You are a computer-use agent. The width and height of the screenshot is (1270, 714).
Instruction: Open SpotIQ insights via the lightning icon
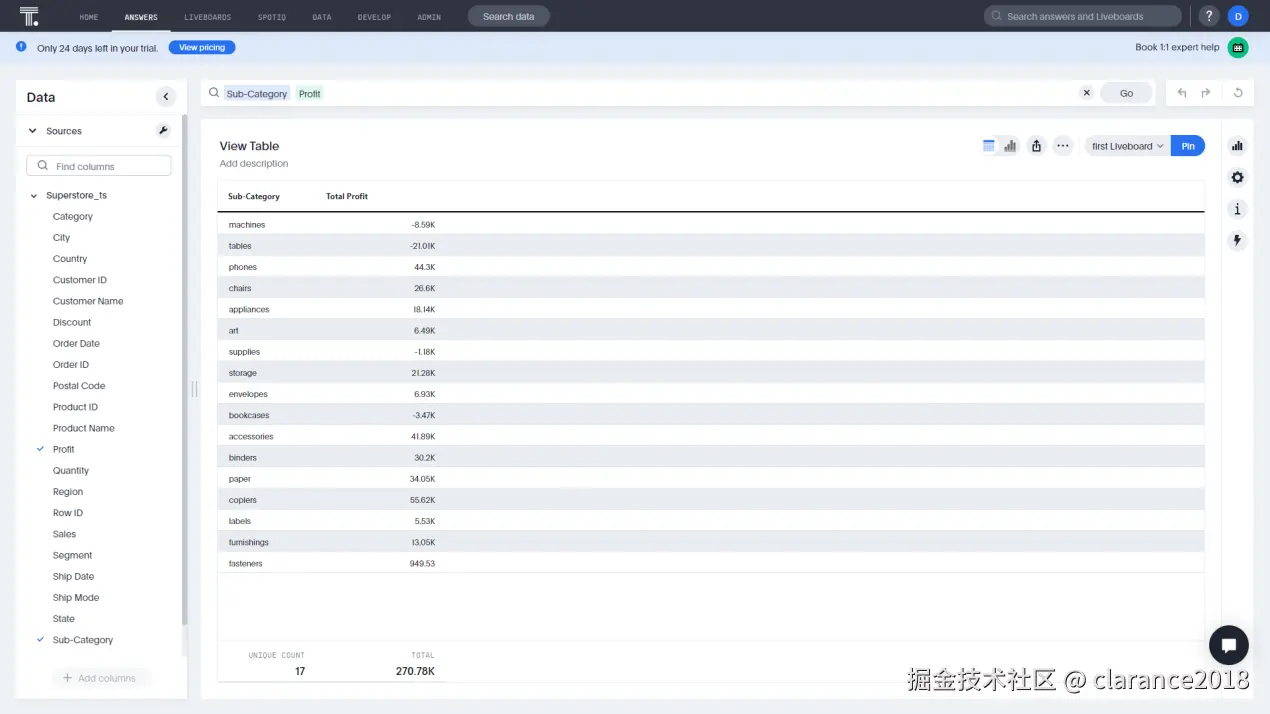1237,240
